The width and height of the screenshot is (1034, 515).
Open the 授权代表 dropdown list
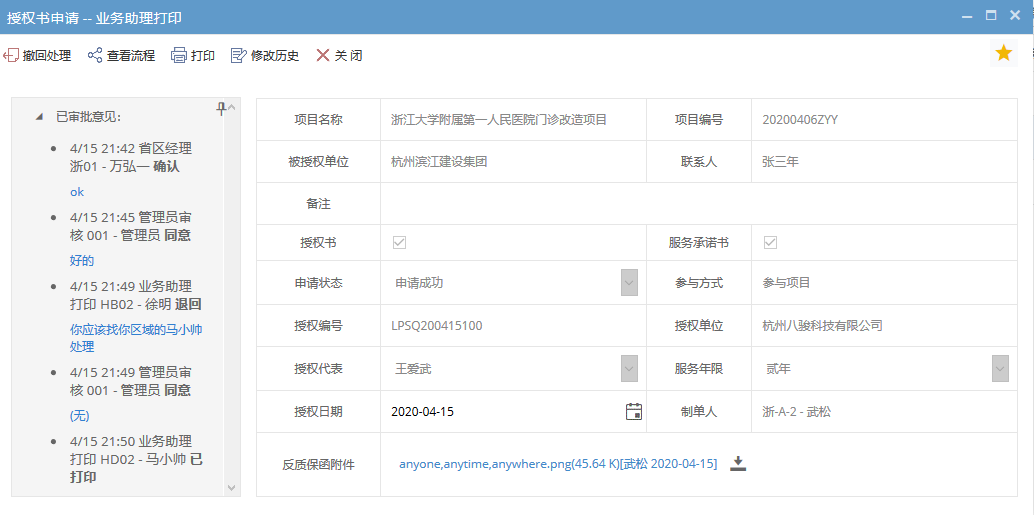click(629, 369)
